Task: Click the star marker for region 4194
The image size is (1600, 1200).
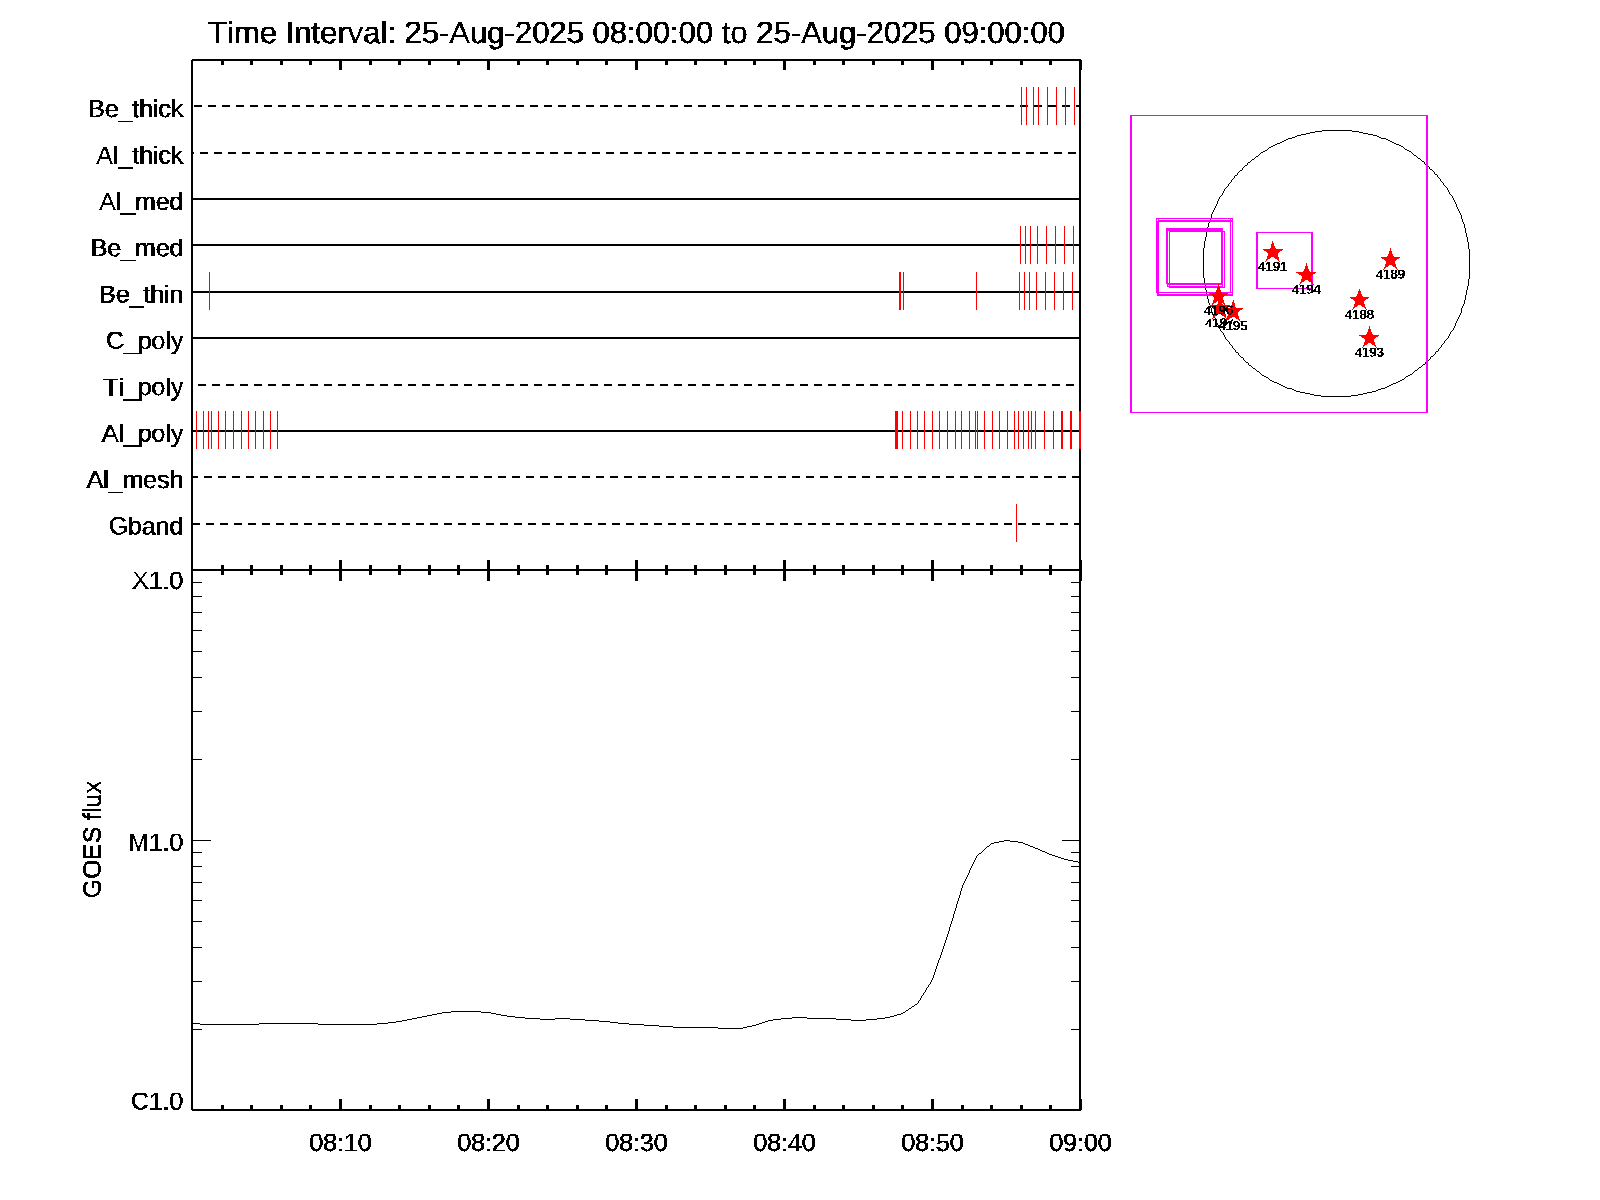Action: [x=1306, y=275]
